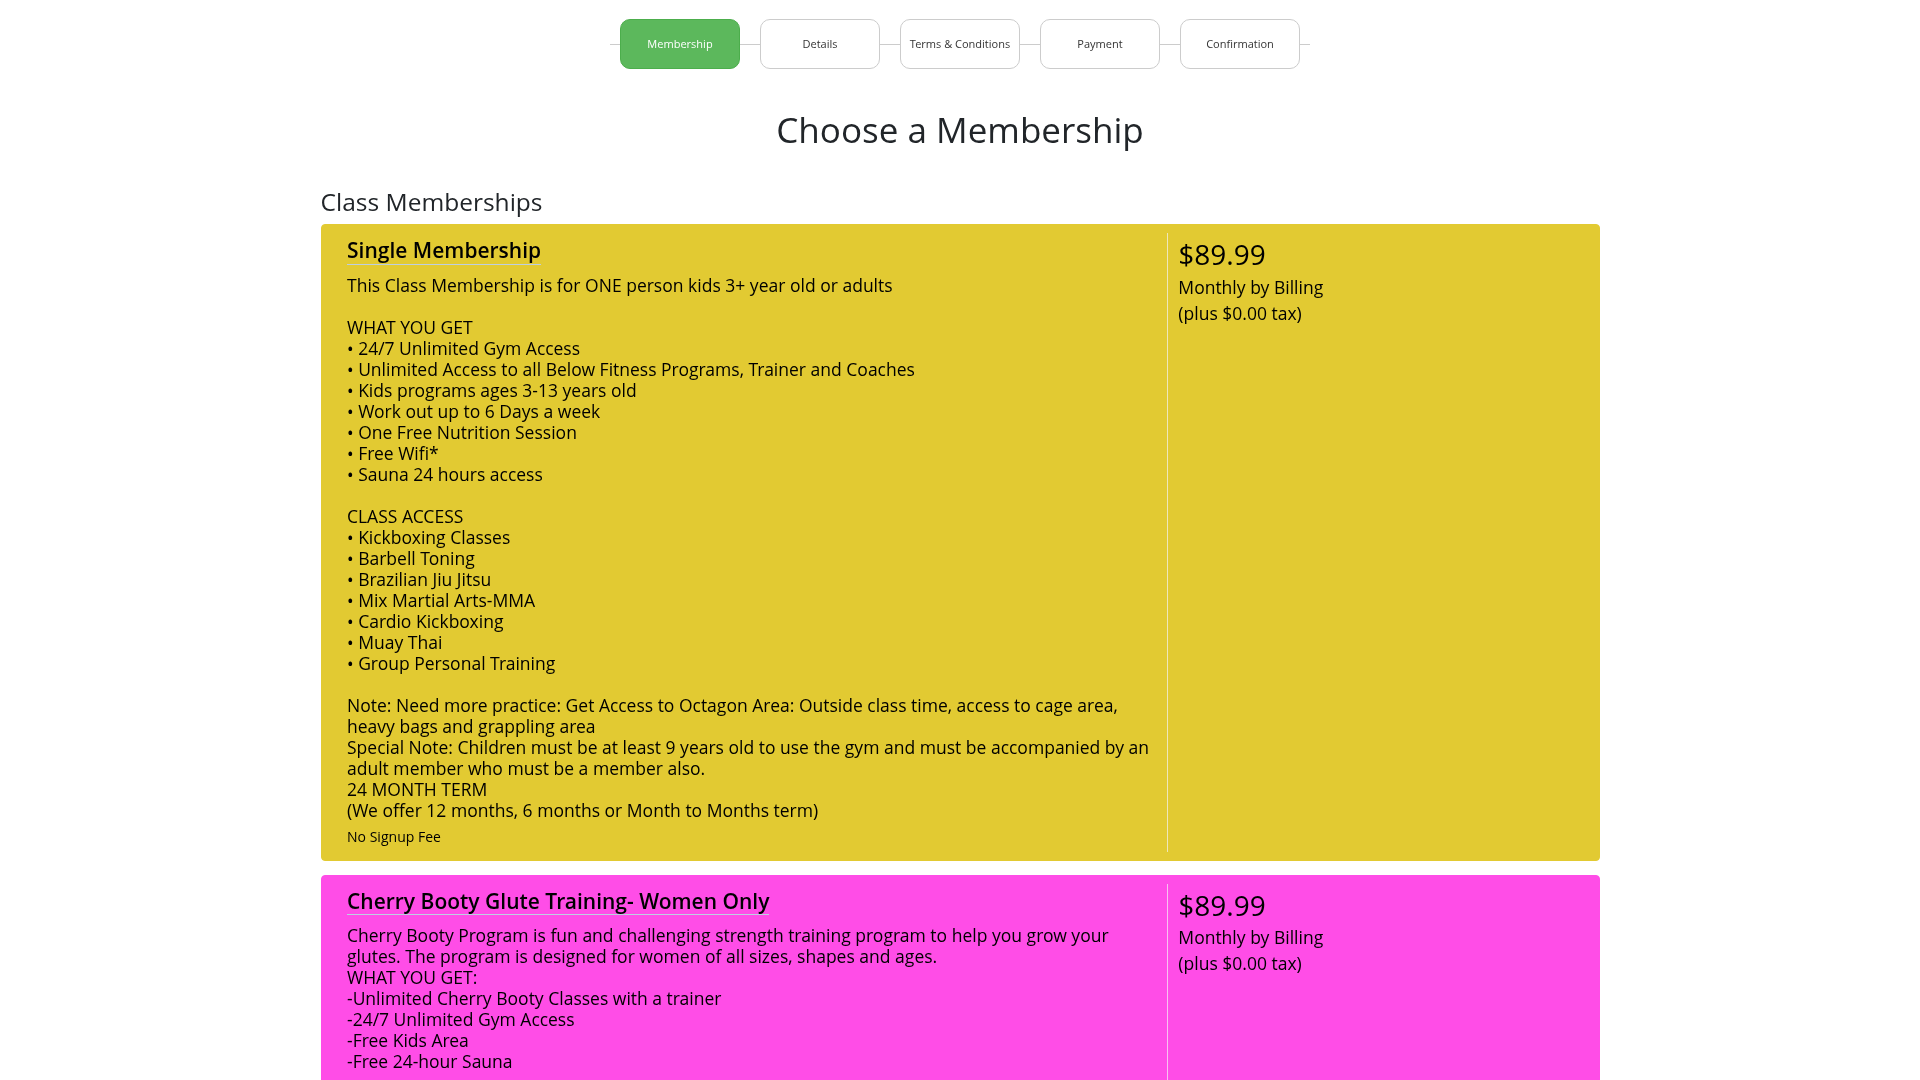Click the tax note in Single Membership
Viewport: 1920px width, 1080px height.
click(x=1240, y=314)
